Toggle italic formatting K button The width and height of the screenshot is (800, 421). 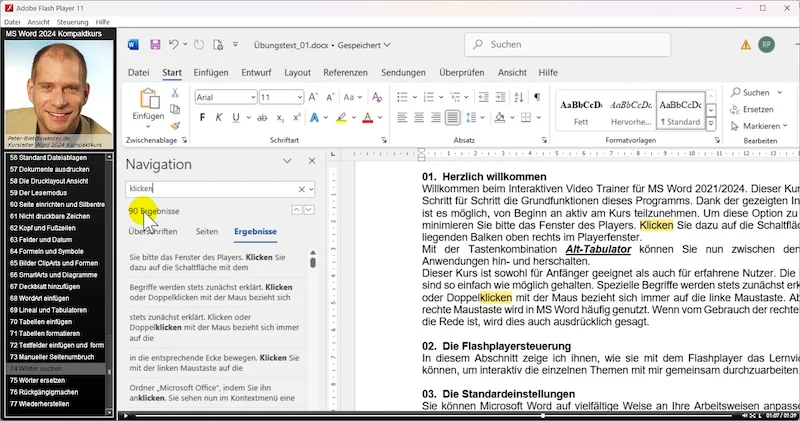coord(219,118)
